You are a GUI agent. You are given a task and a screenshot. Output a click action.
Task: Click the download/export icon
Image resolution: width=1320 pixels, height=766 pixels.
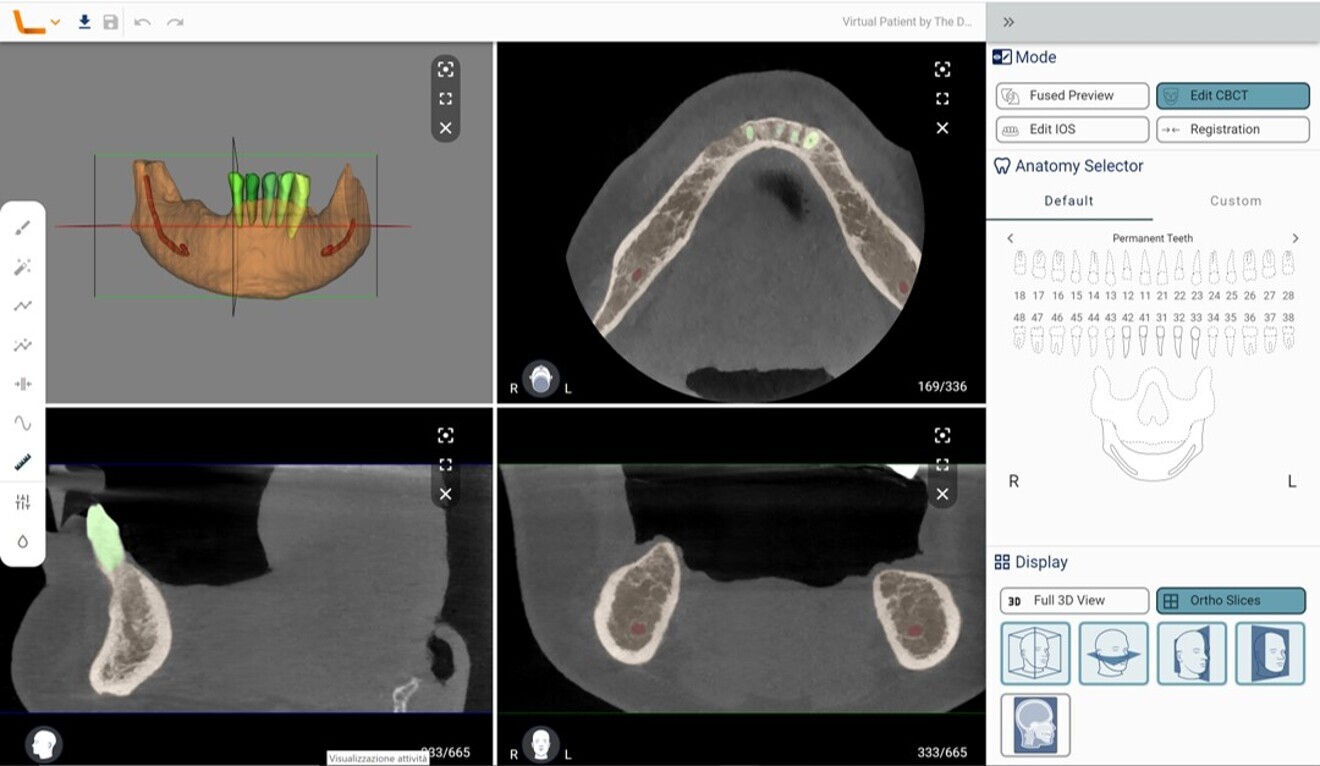coord(84,21)
